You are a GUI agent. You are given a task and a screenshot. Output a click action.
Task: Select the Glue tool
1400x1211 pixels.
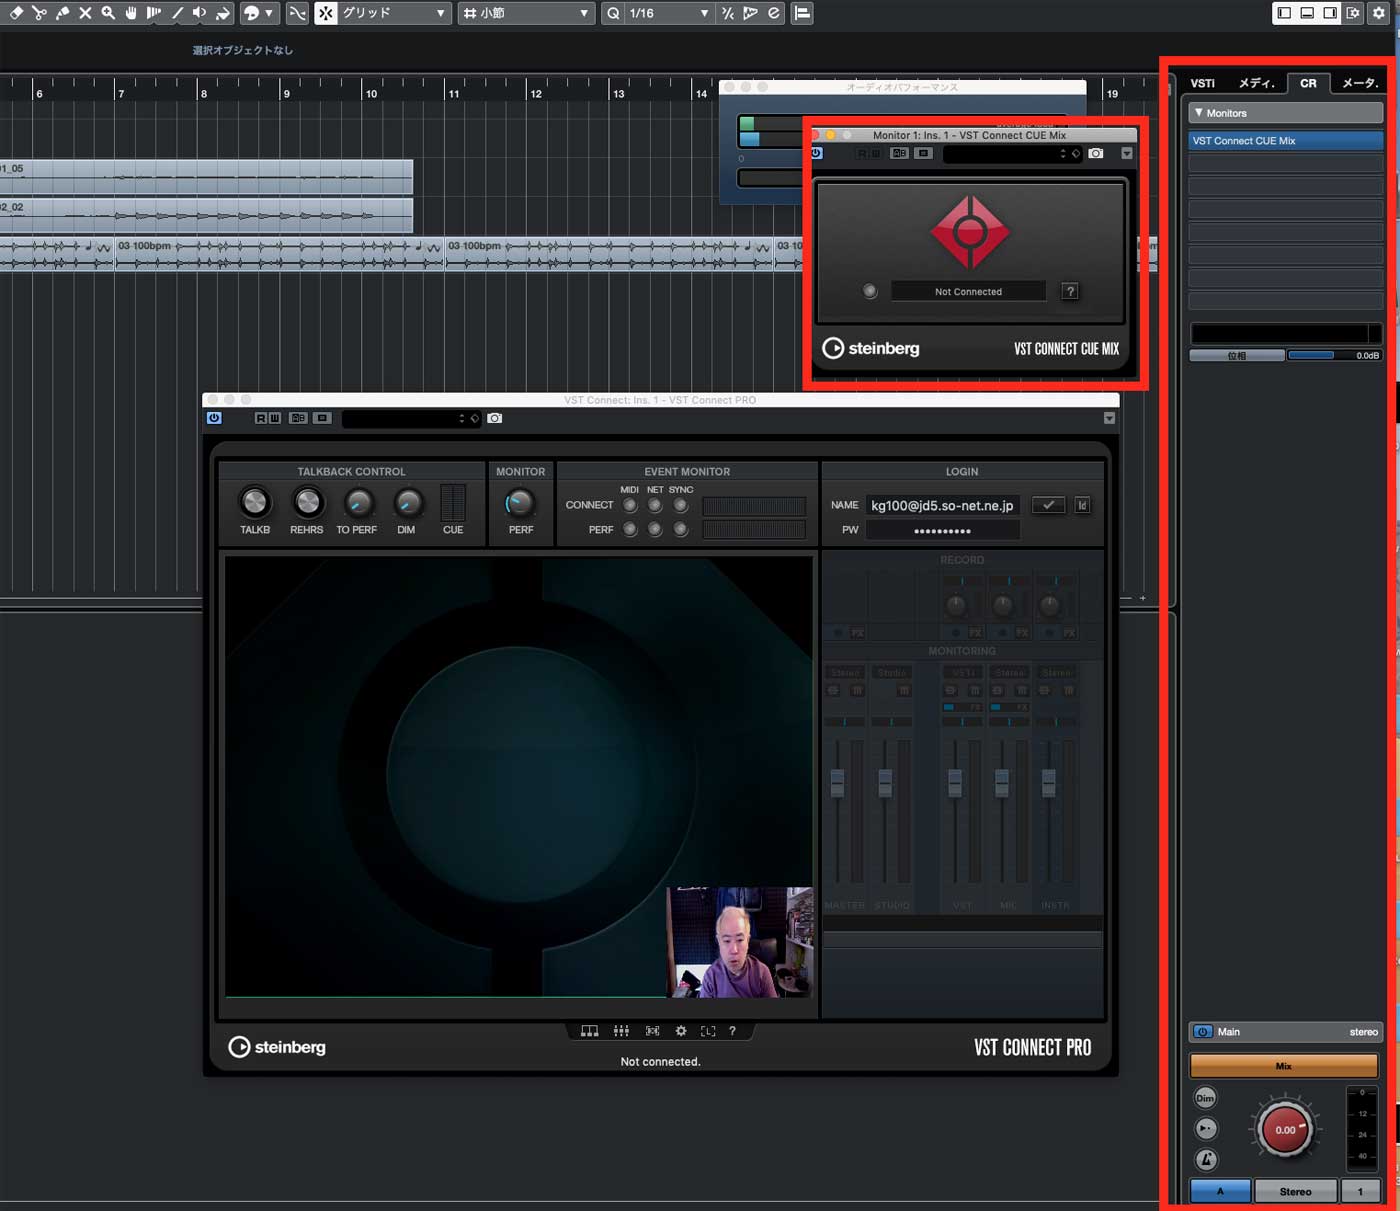pyautogui.click(x=62, y=13)
